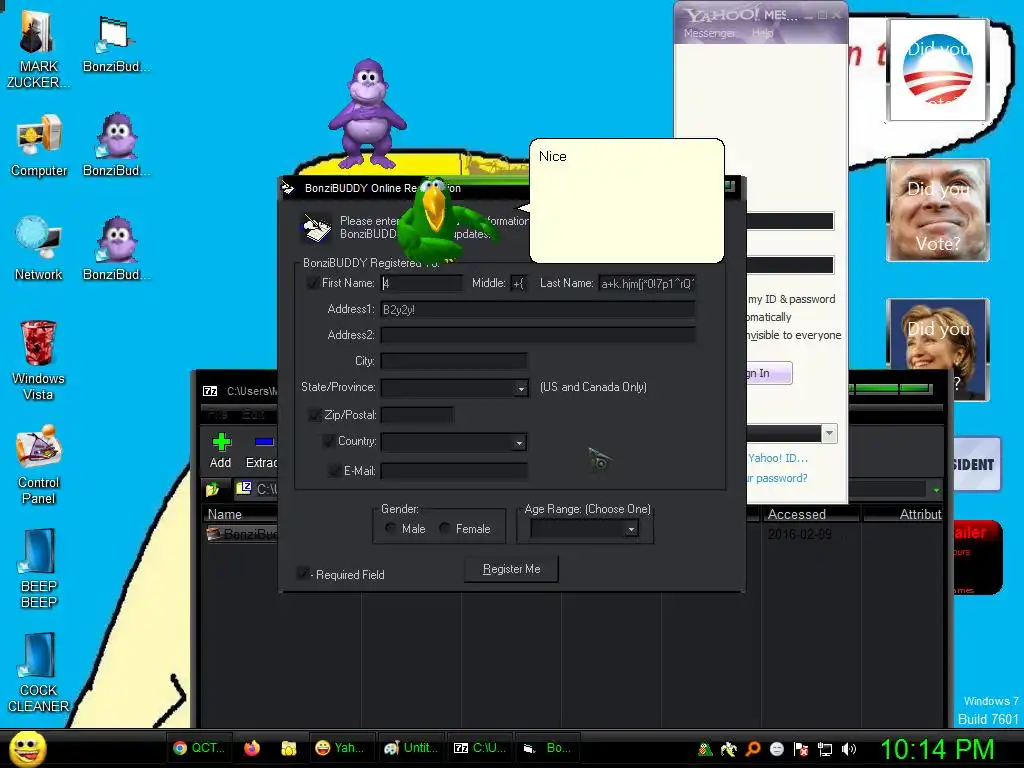Open the file folder taskbar icon
The width and height of the screenshot is (1024, 768).
[289, 748]
